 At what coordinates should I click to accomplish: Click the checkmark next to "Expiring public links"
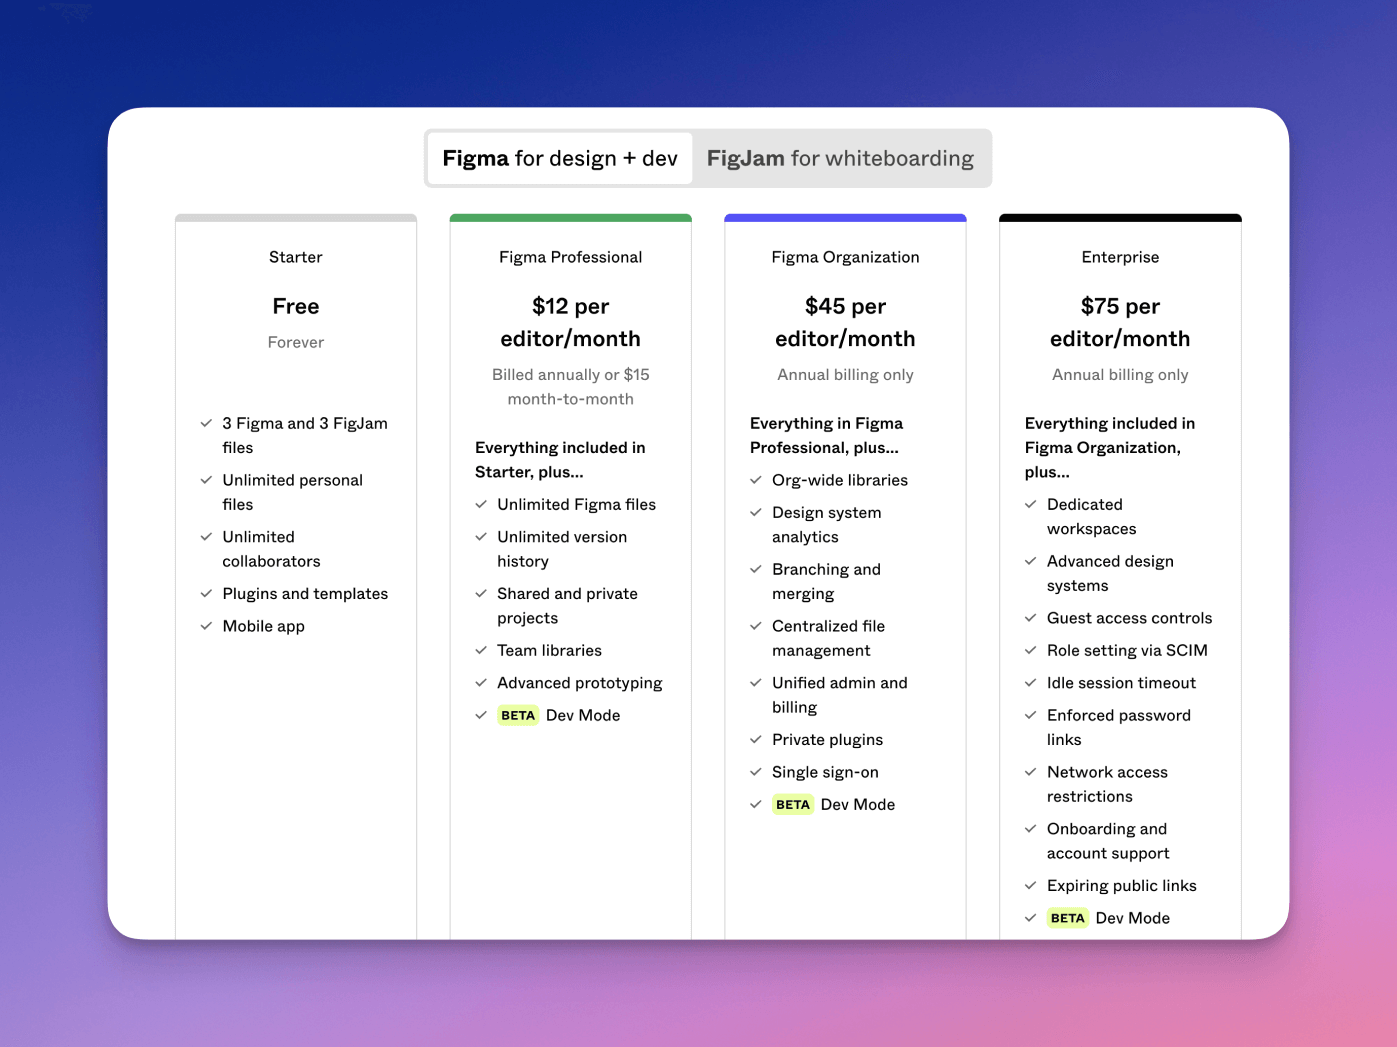[x=1031, y=885]
